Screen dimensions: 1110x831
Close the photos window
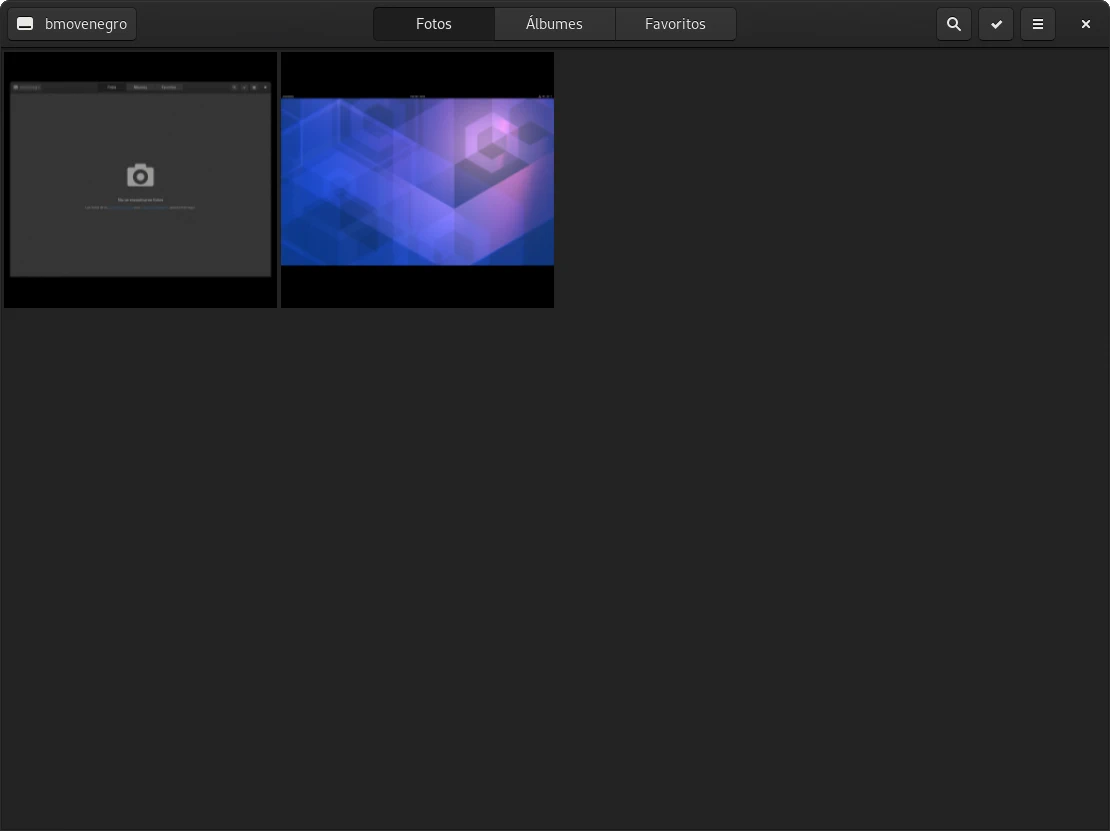1085,24
